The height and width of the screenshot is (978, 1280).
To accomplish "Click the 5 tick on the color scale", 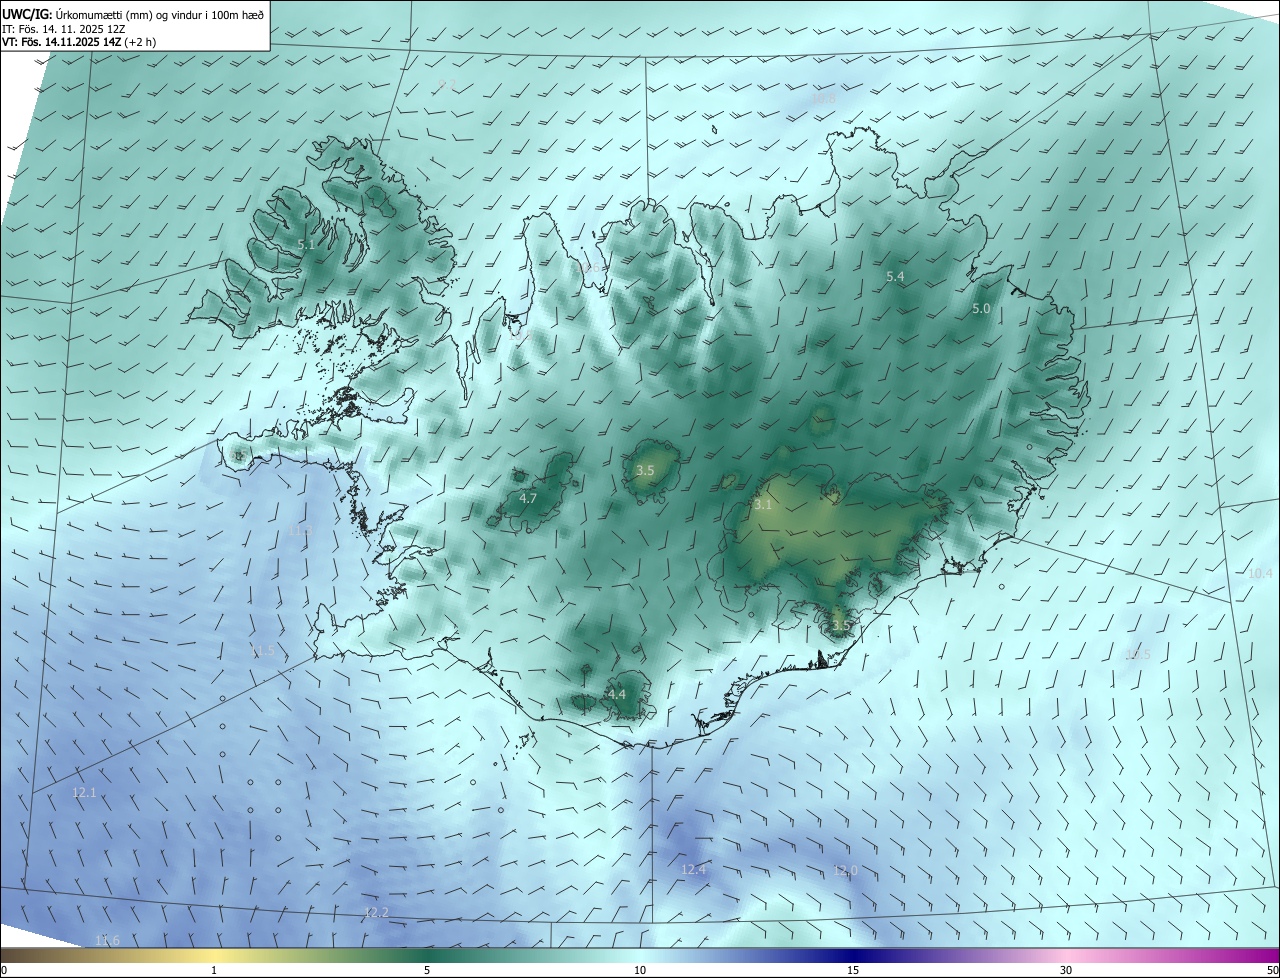I will [427, 970].
